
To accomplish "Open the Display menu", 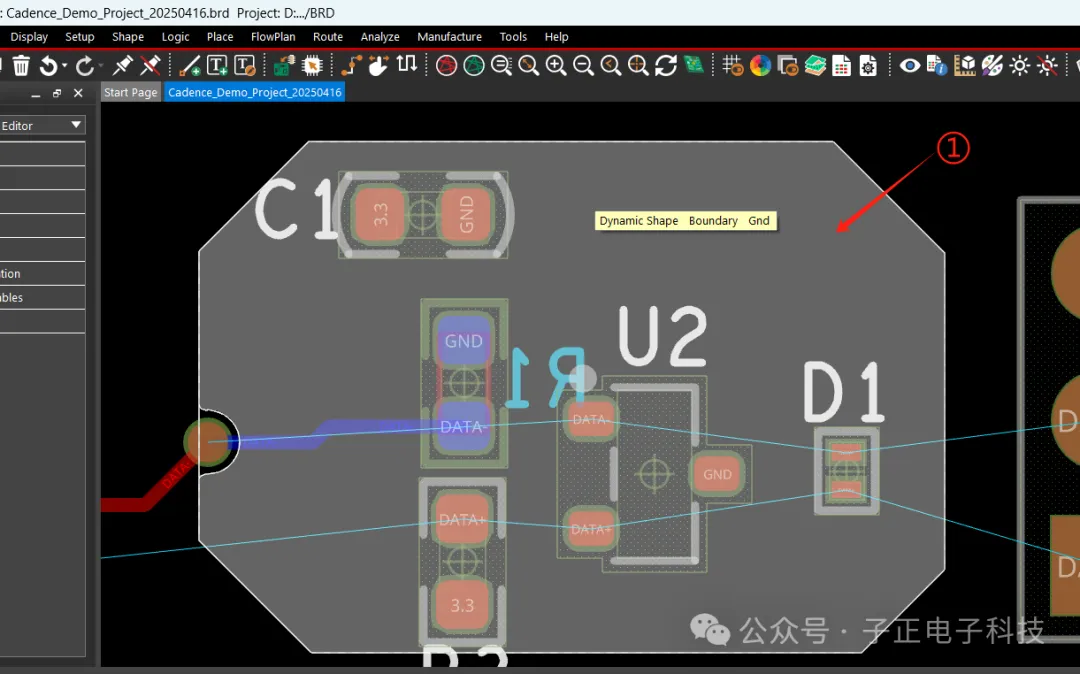I will click(x=29, y=36).
